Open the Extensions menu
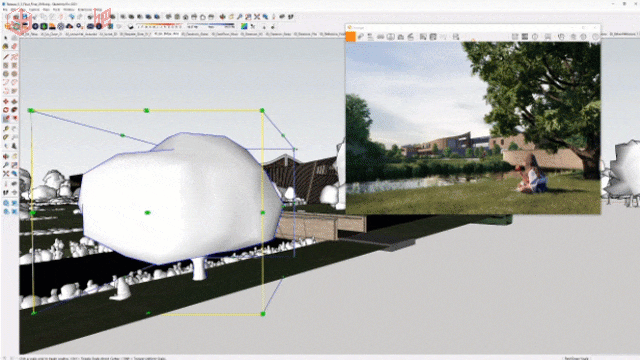 click(84, 9)
